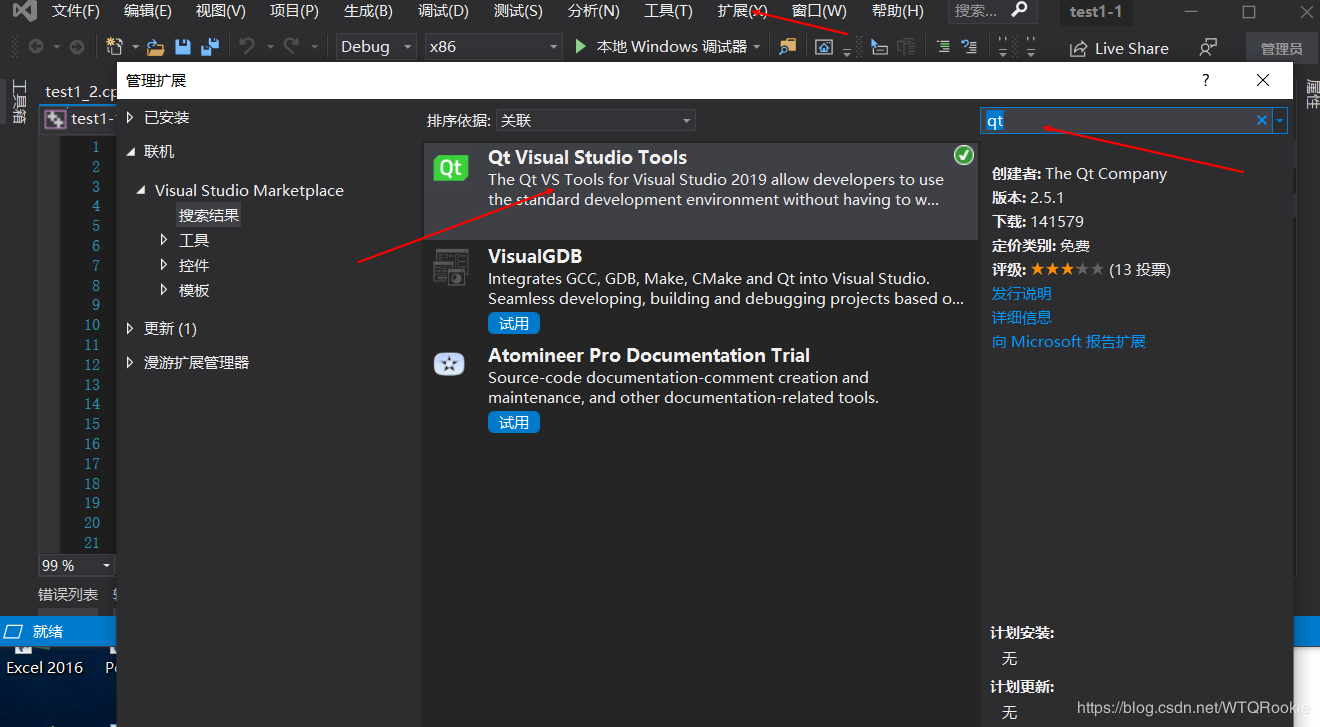
Task: Select the VisualGDB extension icon
Action: click(x=451, y=267)
